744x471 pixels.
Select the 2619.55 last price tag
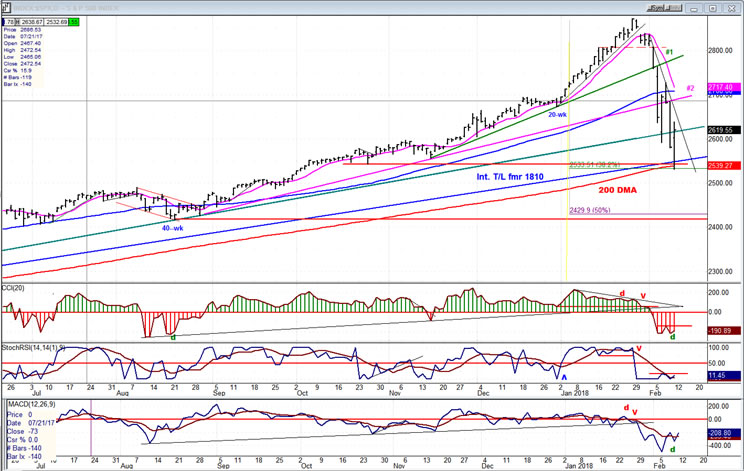[x=723, y=130]
